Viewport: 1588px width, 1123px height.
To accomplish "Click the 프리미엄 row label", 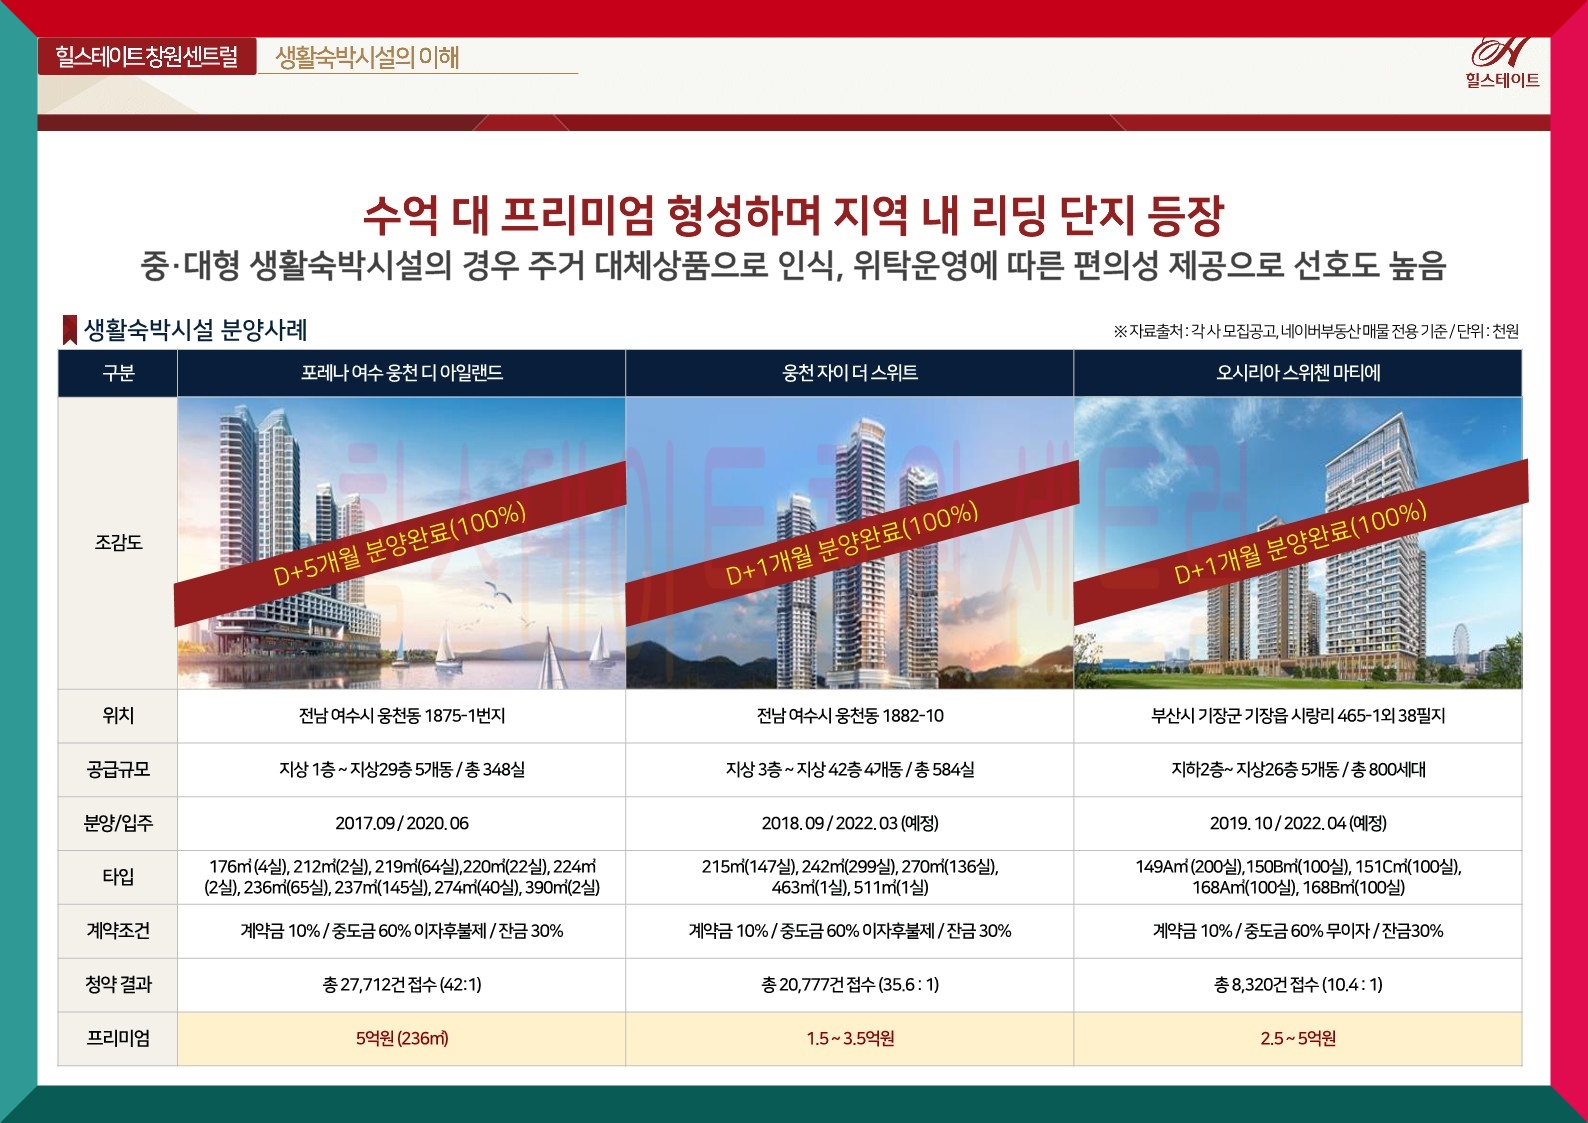I will [118, 1039].
